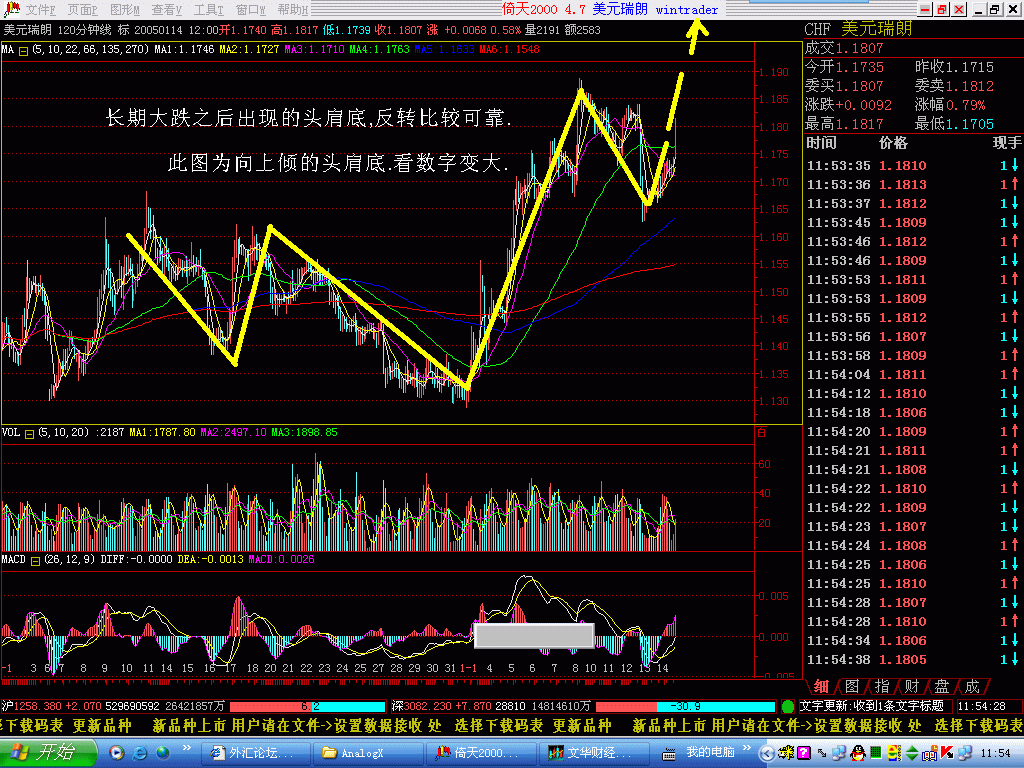The width and height of the screenshot is (1024, 768).
Task: Open the 帮助H menu
Action: coord(292,10)
